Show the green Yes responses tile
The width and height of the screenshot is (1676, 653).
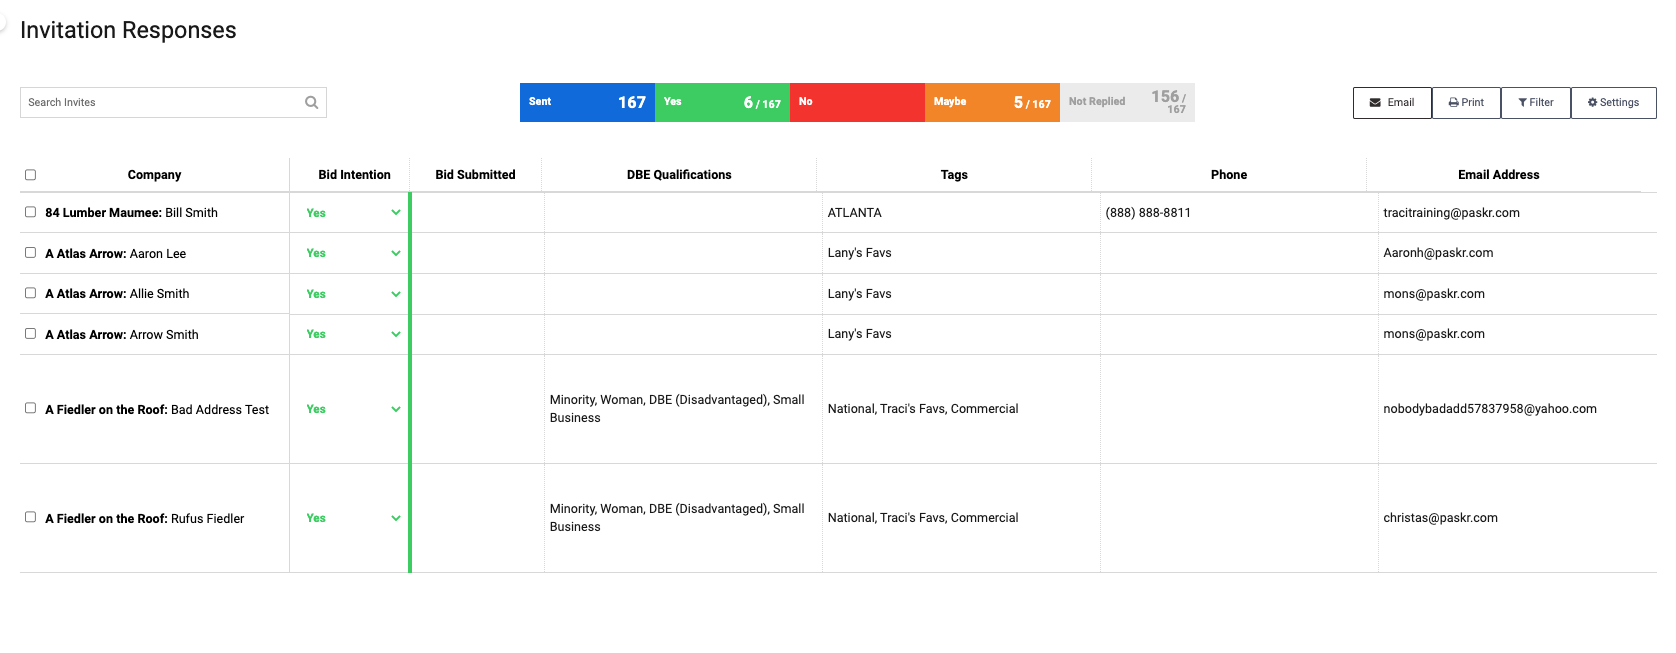click(x=722, y=102)
